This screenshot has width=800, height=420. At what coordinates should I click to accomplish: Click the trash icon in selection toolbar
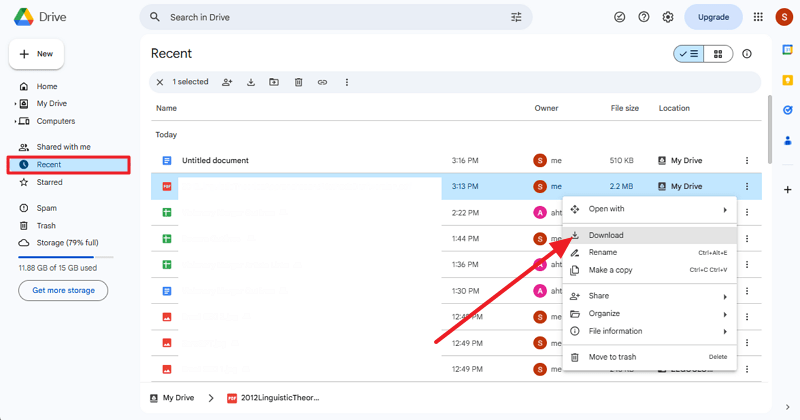pos(298,82)
